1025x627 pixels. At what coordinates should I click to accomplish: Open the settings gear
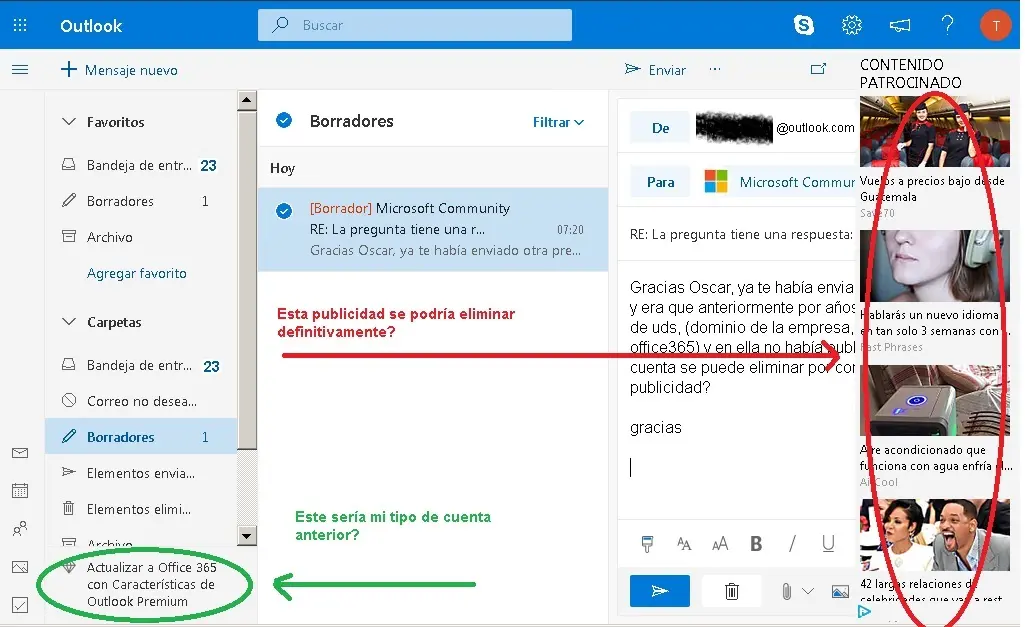pyautogui.click(x=851, y=25)
